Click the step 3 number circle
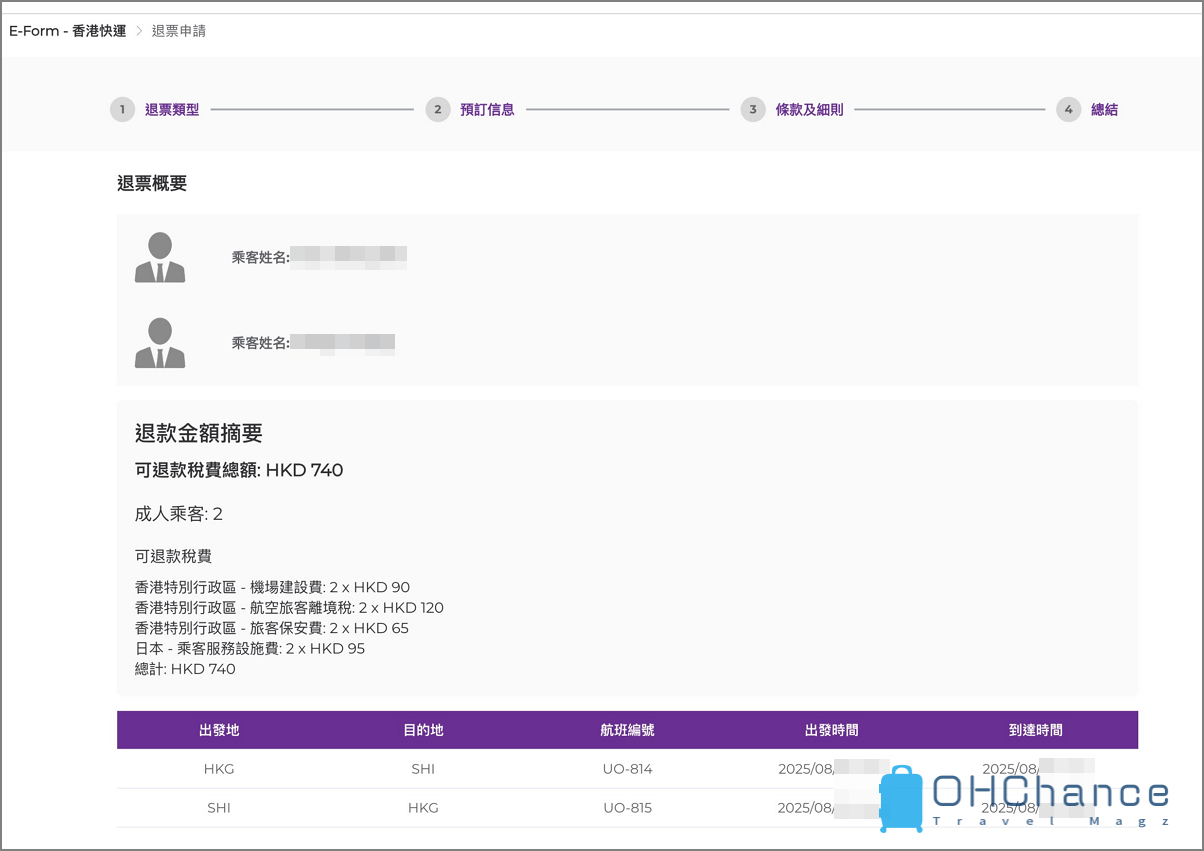The image size is (1204, 851). 753,110
